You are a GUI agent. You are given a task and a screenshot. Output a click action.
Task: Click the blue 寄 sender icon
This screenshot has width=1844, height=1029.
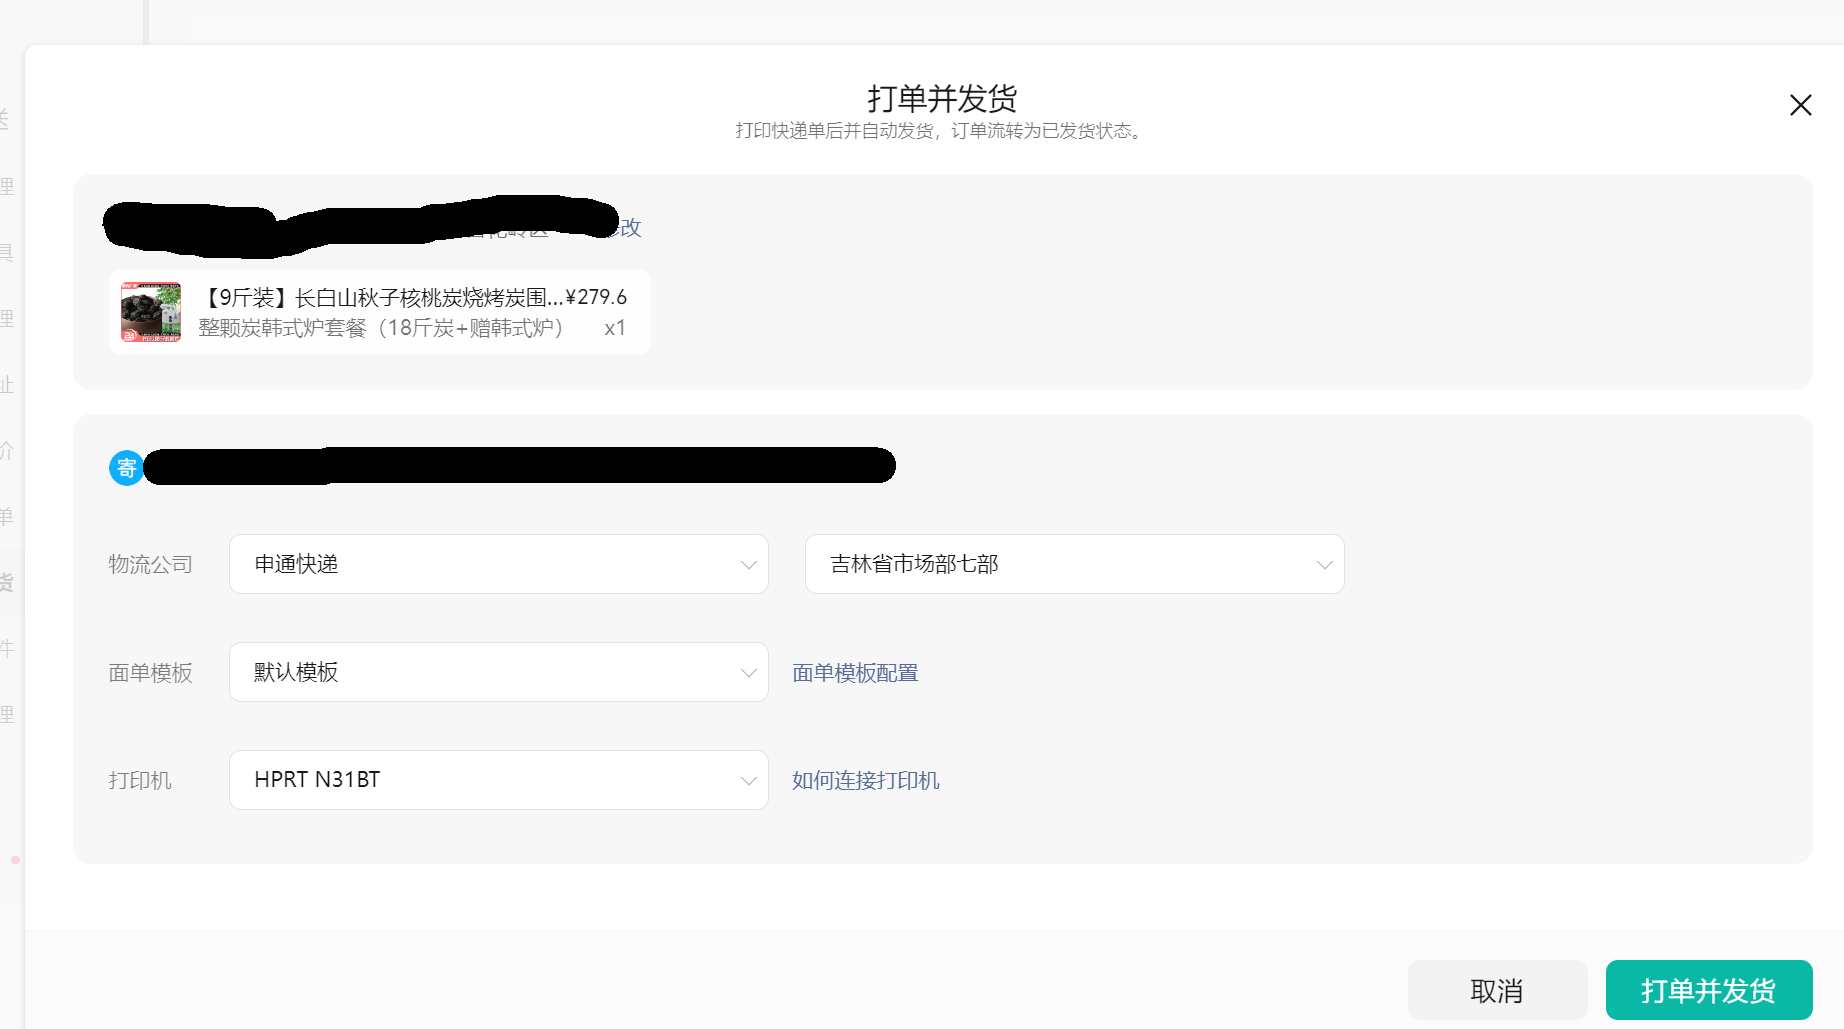click(127, 467)
